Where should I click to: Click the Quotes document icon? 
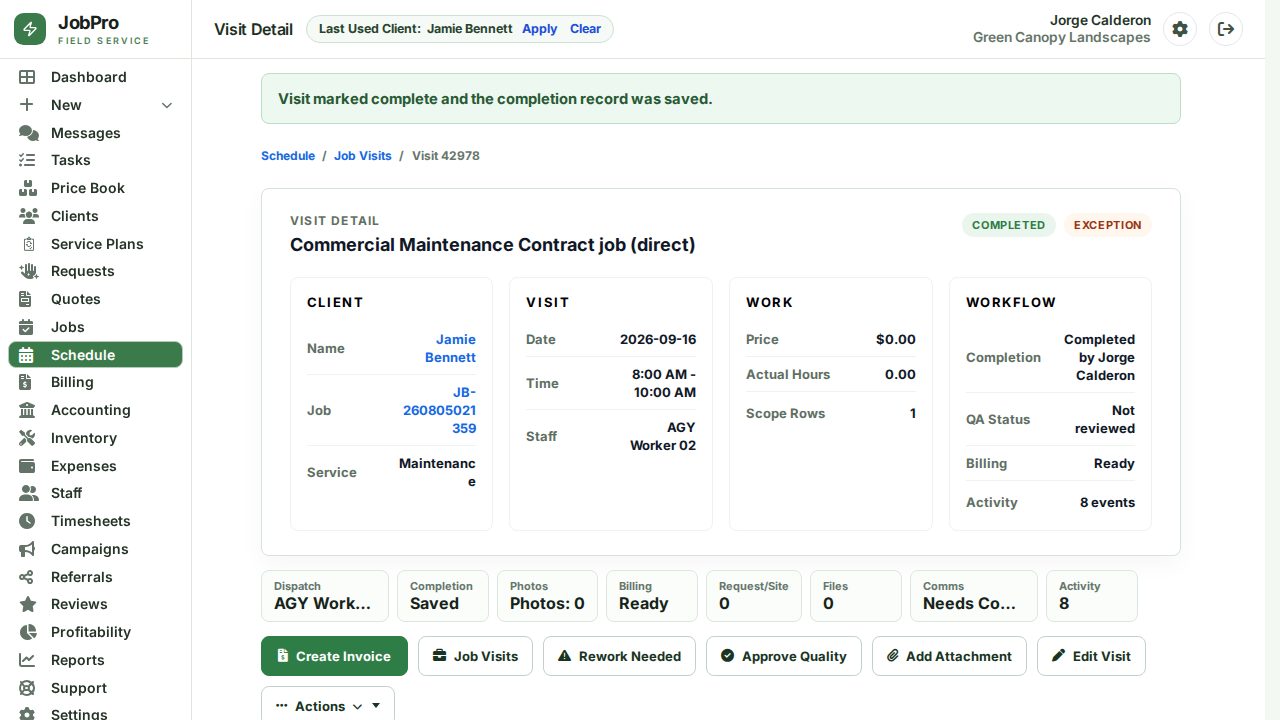pyautogui.click(x=26, y=299)
